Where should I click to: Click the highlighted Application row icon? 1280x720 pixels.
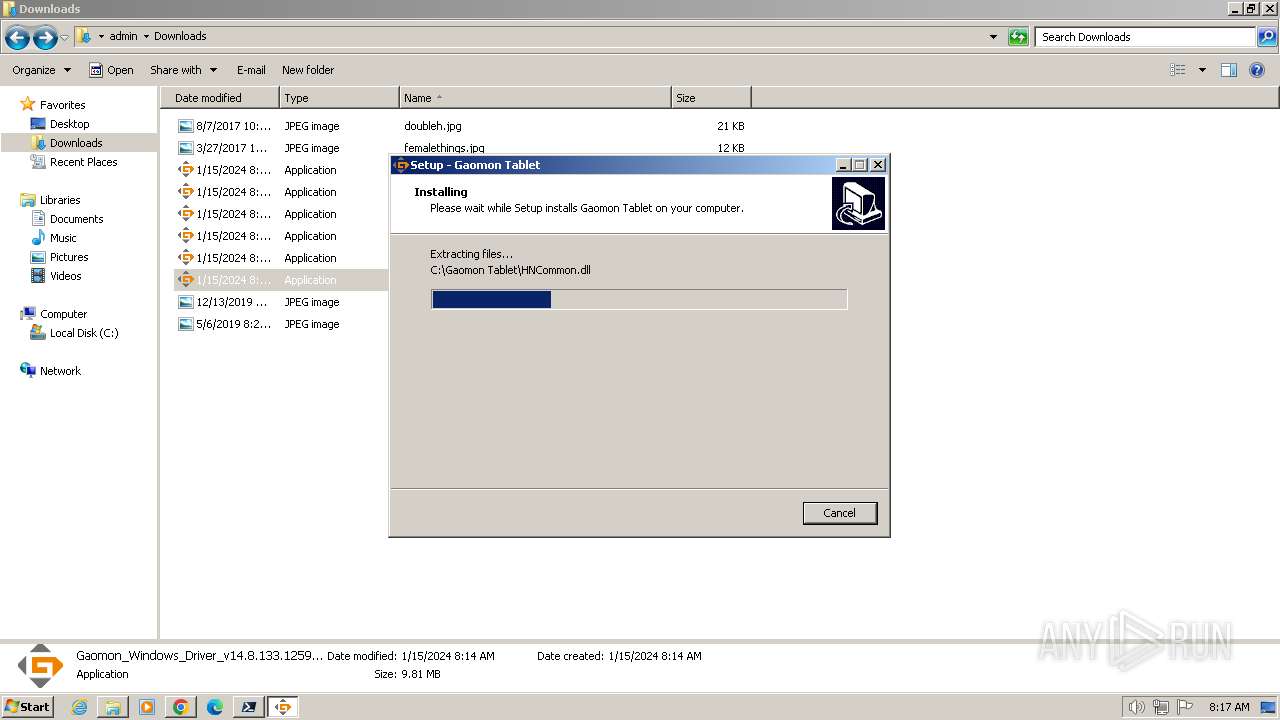185,280
